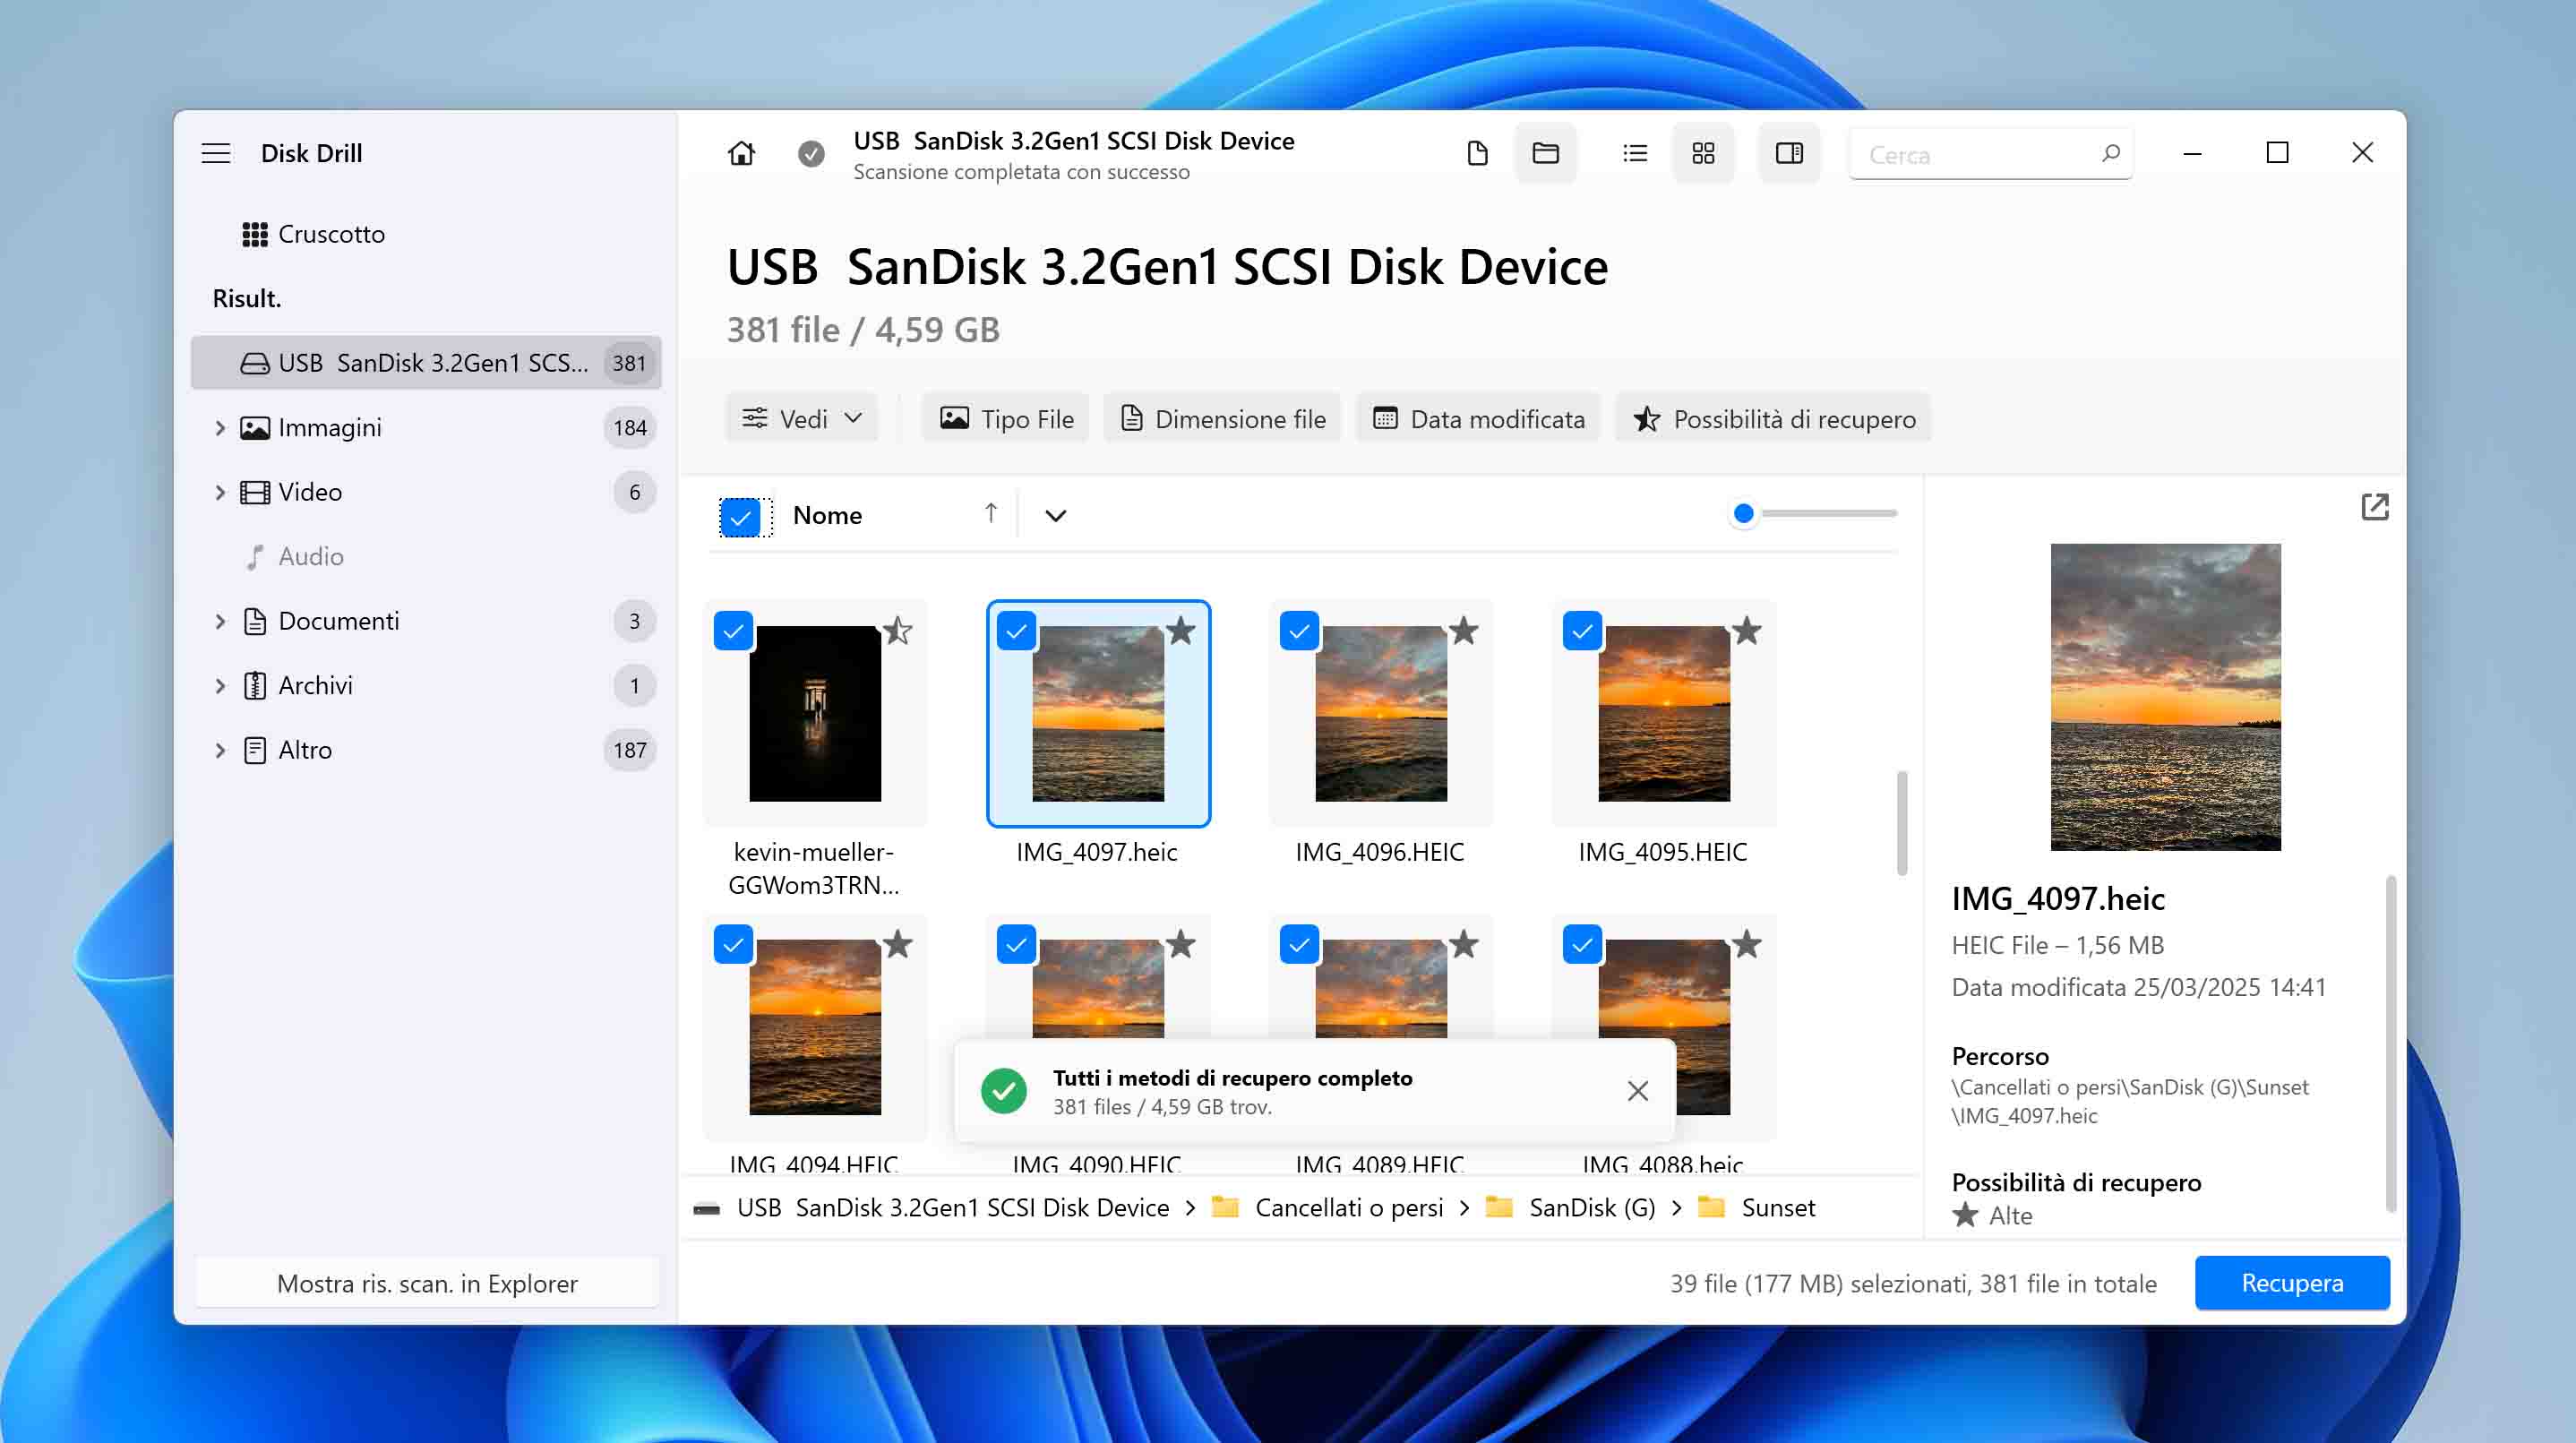Click star on IMG_4095.HEIC thumbnail

point(1746,631)
